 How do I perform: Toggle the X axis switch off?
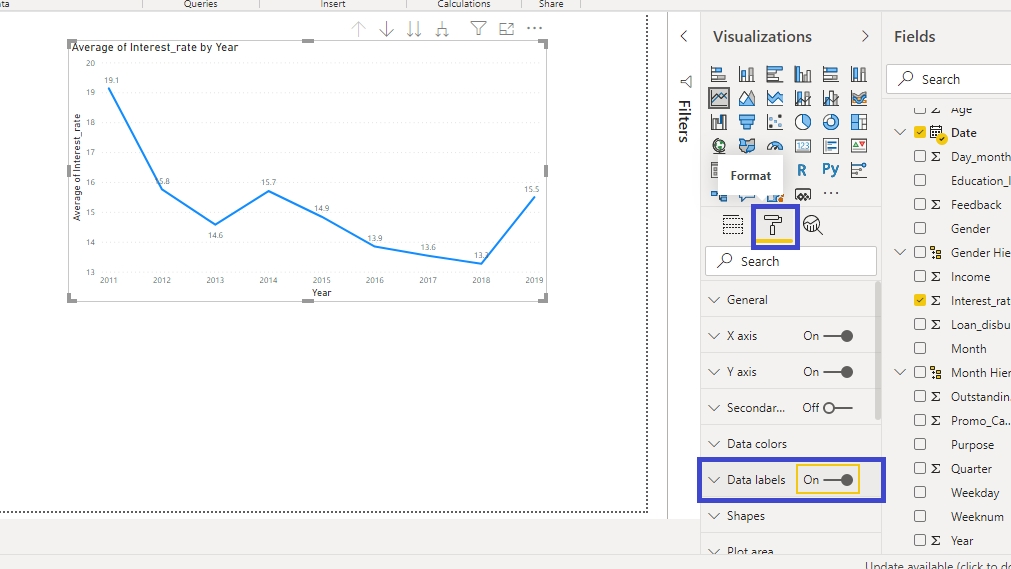pos(838,336)
